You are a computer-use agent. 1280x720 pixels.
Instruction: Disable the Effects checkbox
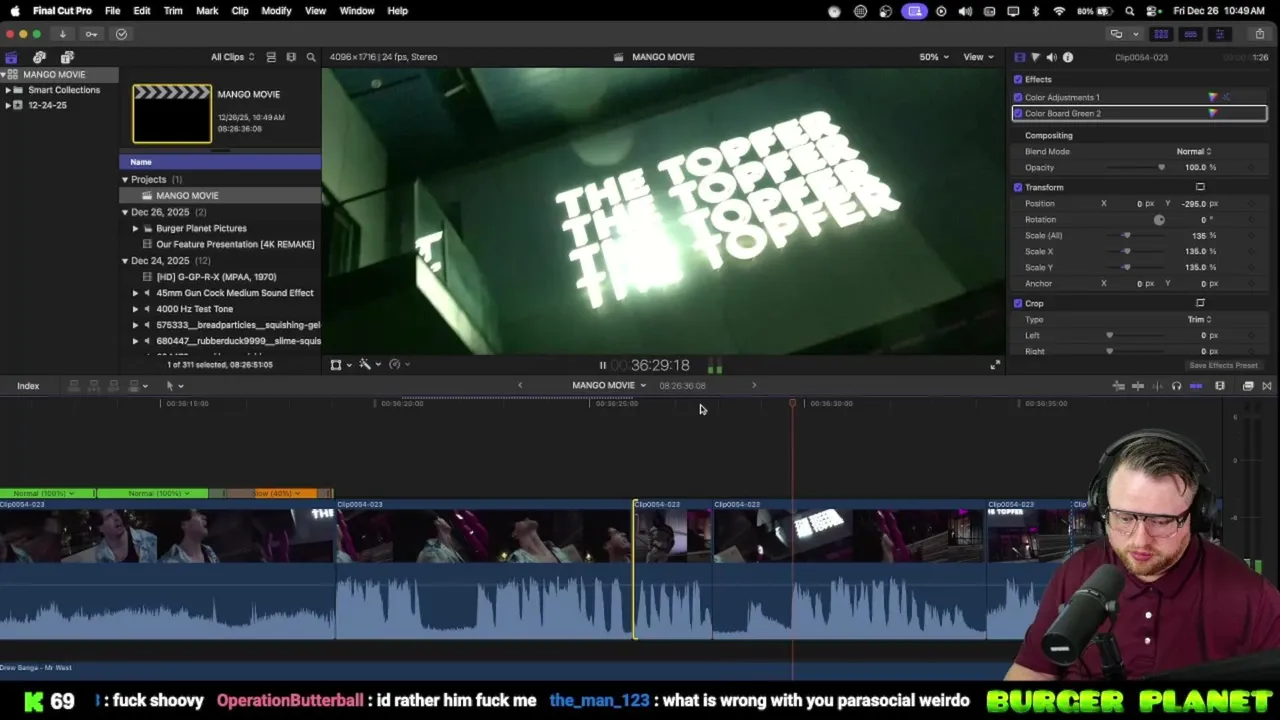tap(1018, 79)
